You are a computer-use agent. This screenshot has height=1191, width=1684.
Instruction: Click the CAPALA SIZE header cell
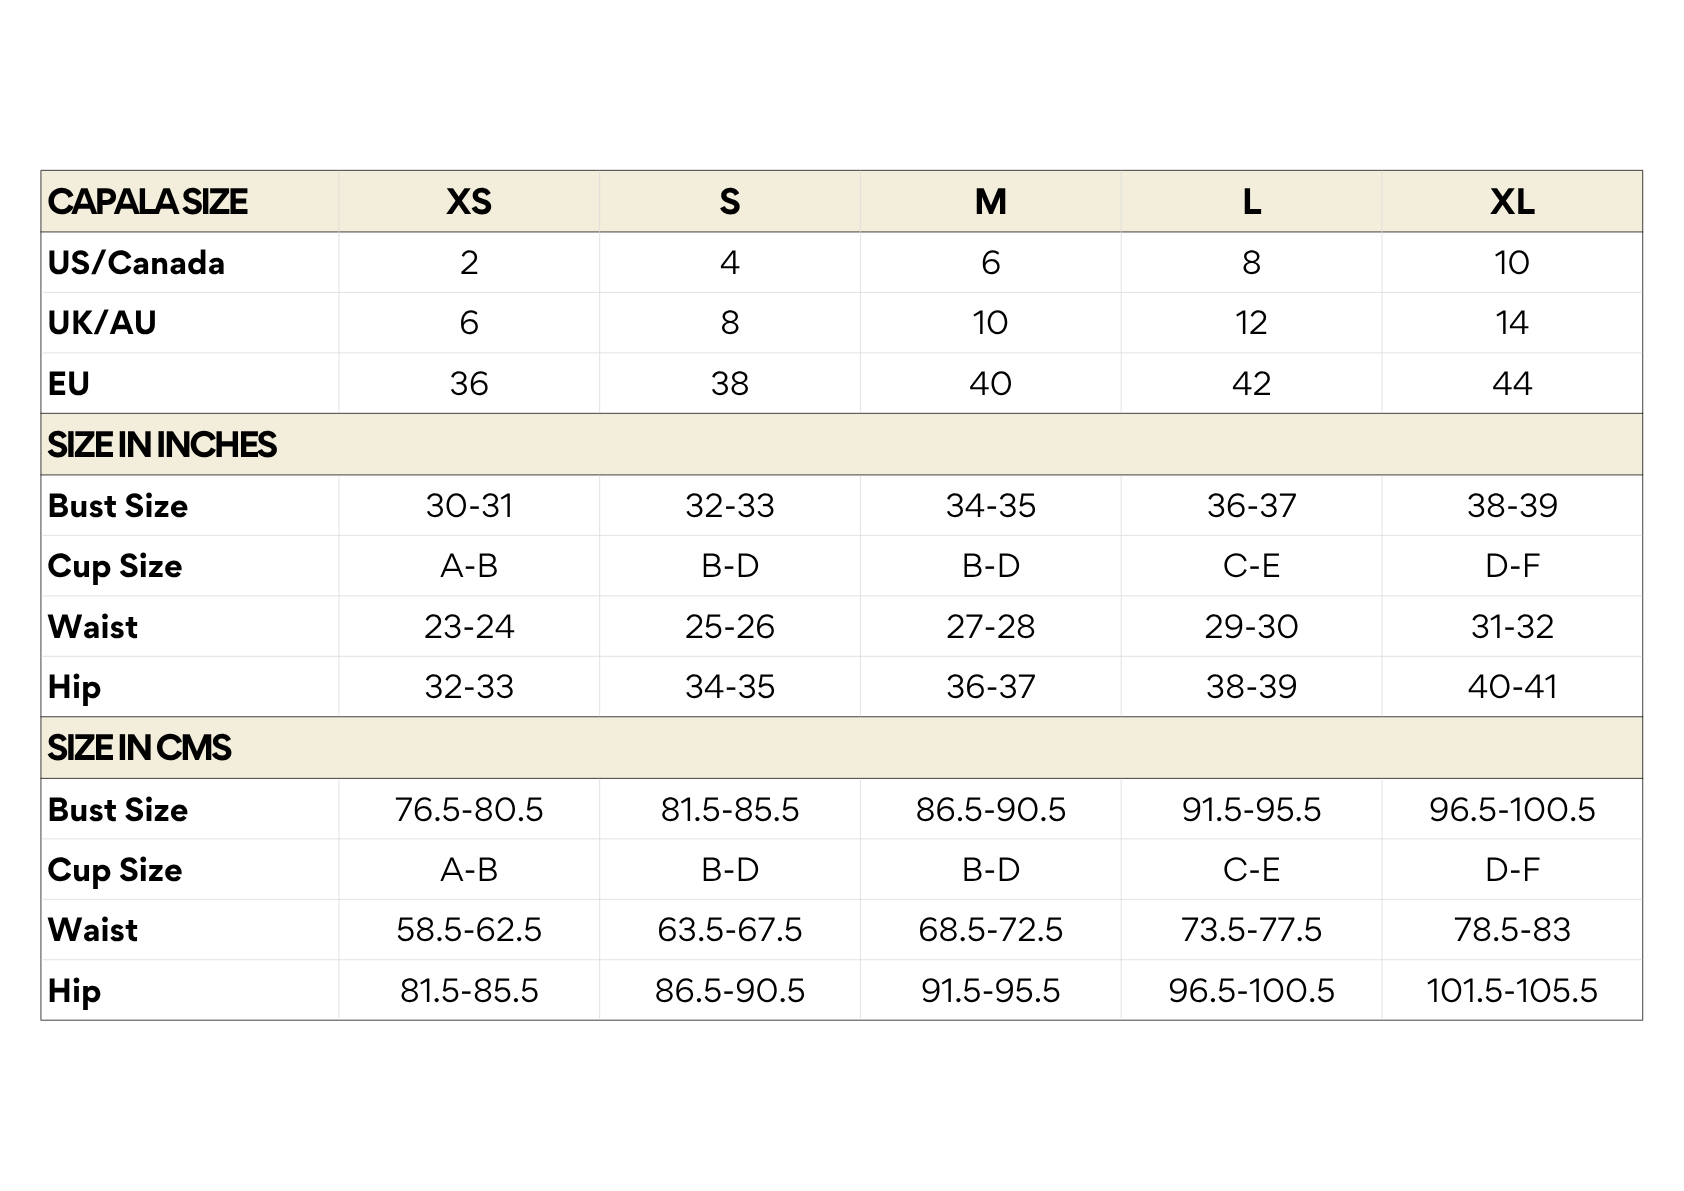(148, 202)
